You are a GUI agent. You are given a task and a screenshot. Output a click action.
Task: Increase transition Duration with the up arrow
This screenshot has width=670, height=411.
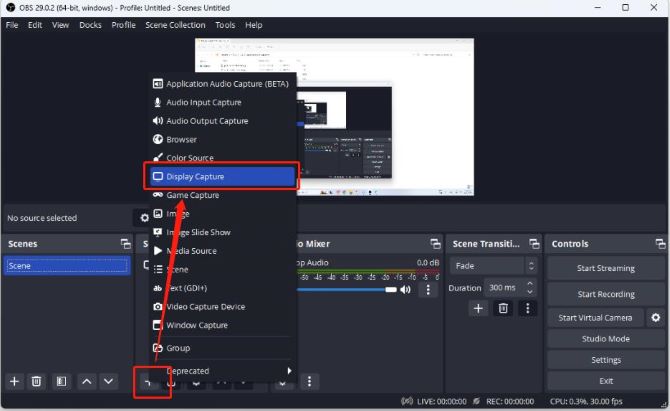click(x=530, y=284)
